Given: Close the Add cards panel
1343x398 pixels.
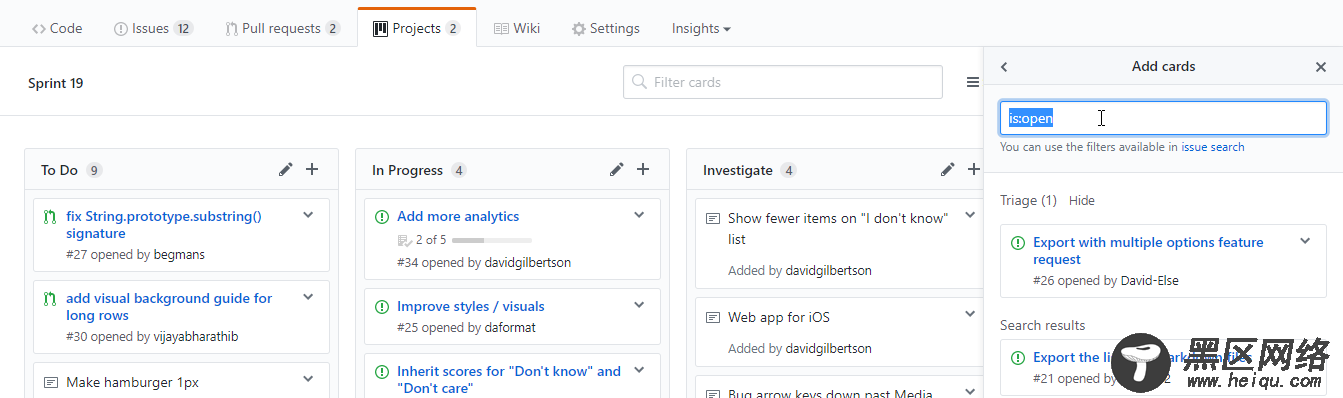Looking at the screenshot, I should [1320, 66].
